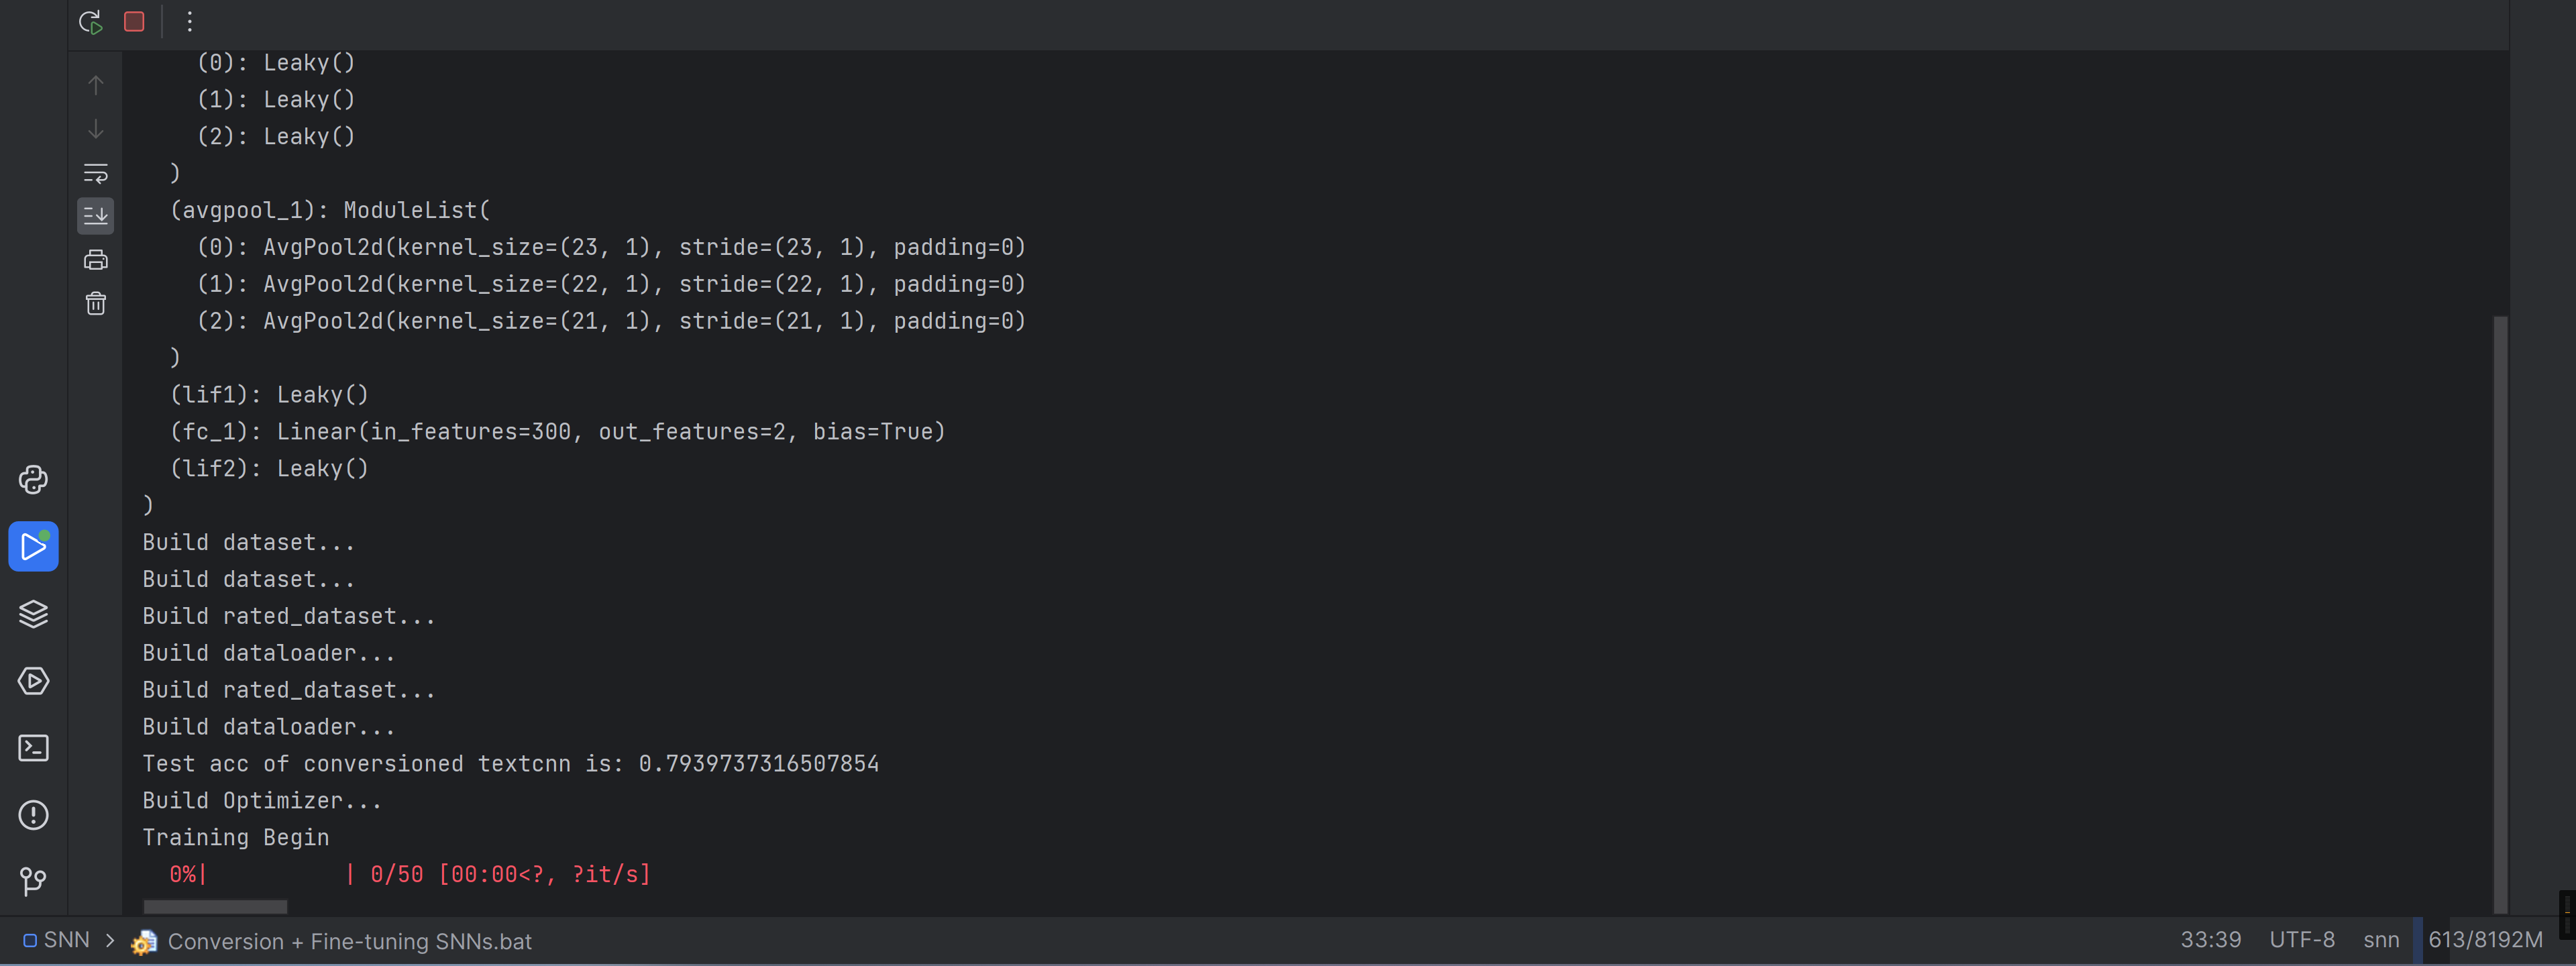Open the Python Console tool window
This screenshot has height=966, width=2576.
33,480
